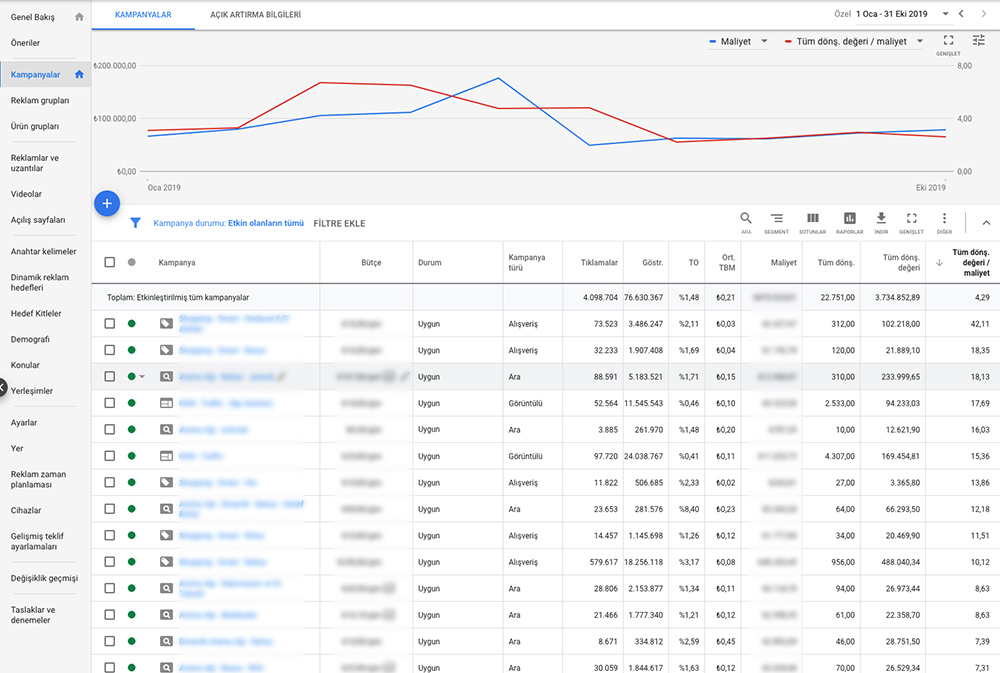This screenshot has height=673, width=1000.
Task: Click the İNDİR download icon
Action: tap(881, 218)
